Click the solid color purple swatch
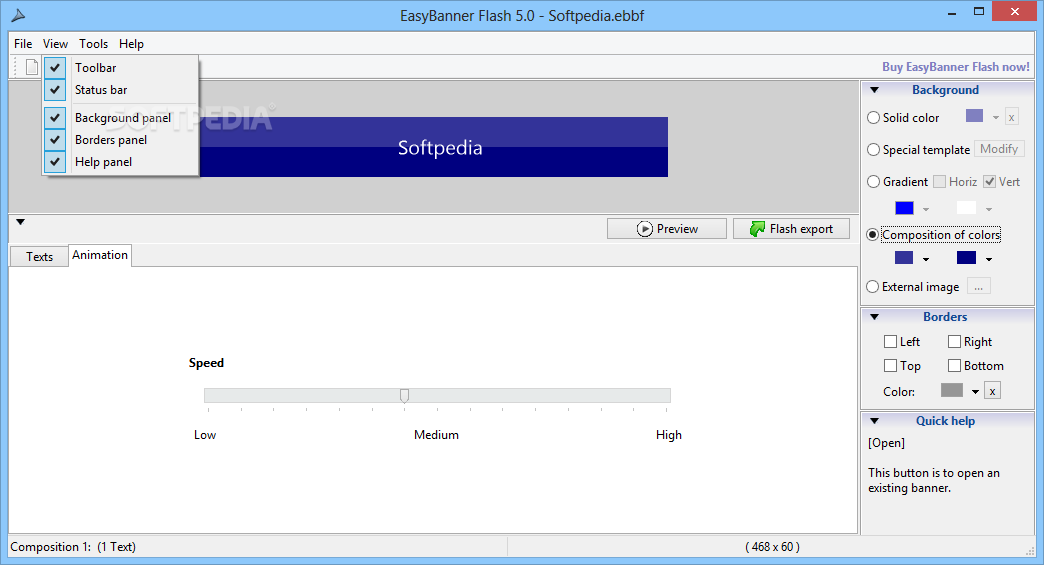 tap(974, 116)
